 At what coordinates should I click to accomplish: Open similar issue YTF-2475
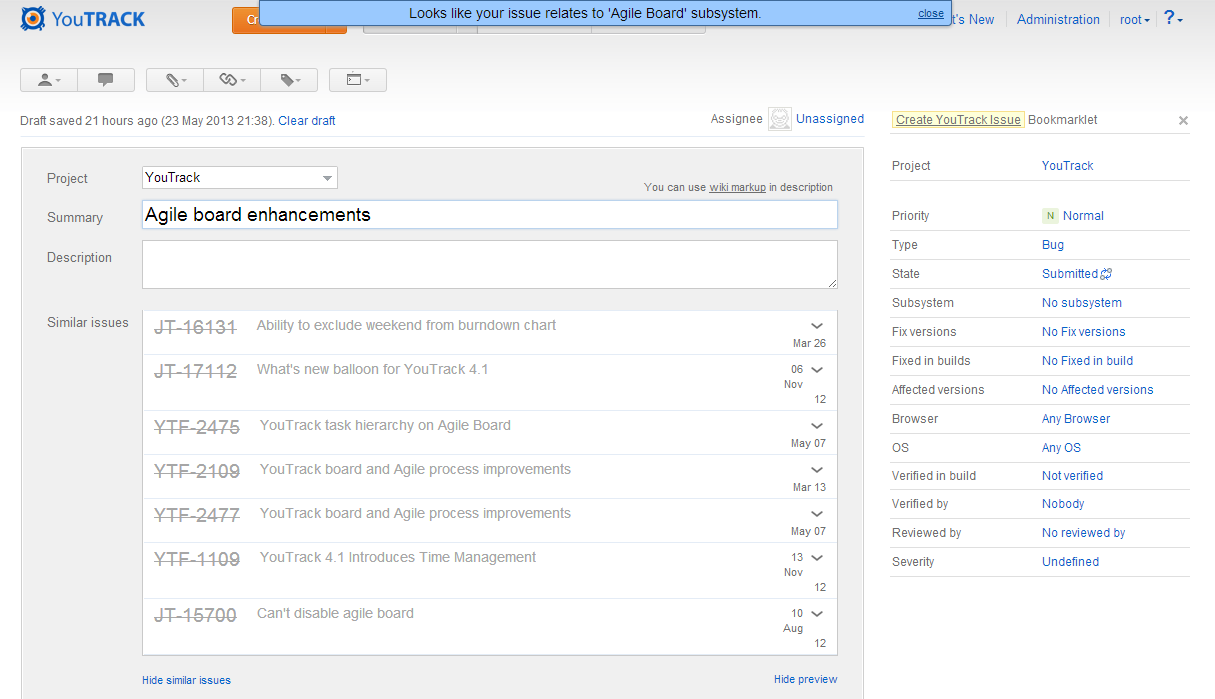point(197,427)
